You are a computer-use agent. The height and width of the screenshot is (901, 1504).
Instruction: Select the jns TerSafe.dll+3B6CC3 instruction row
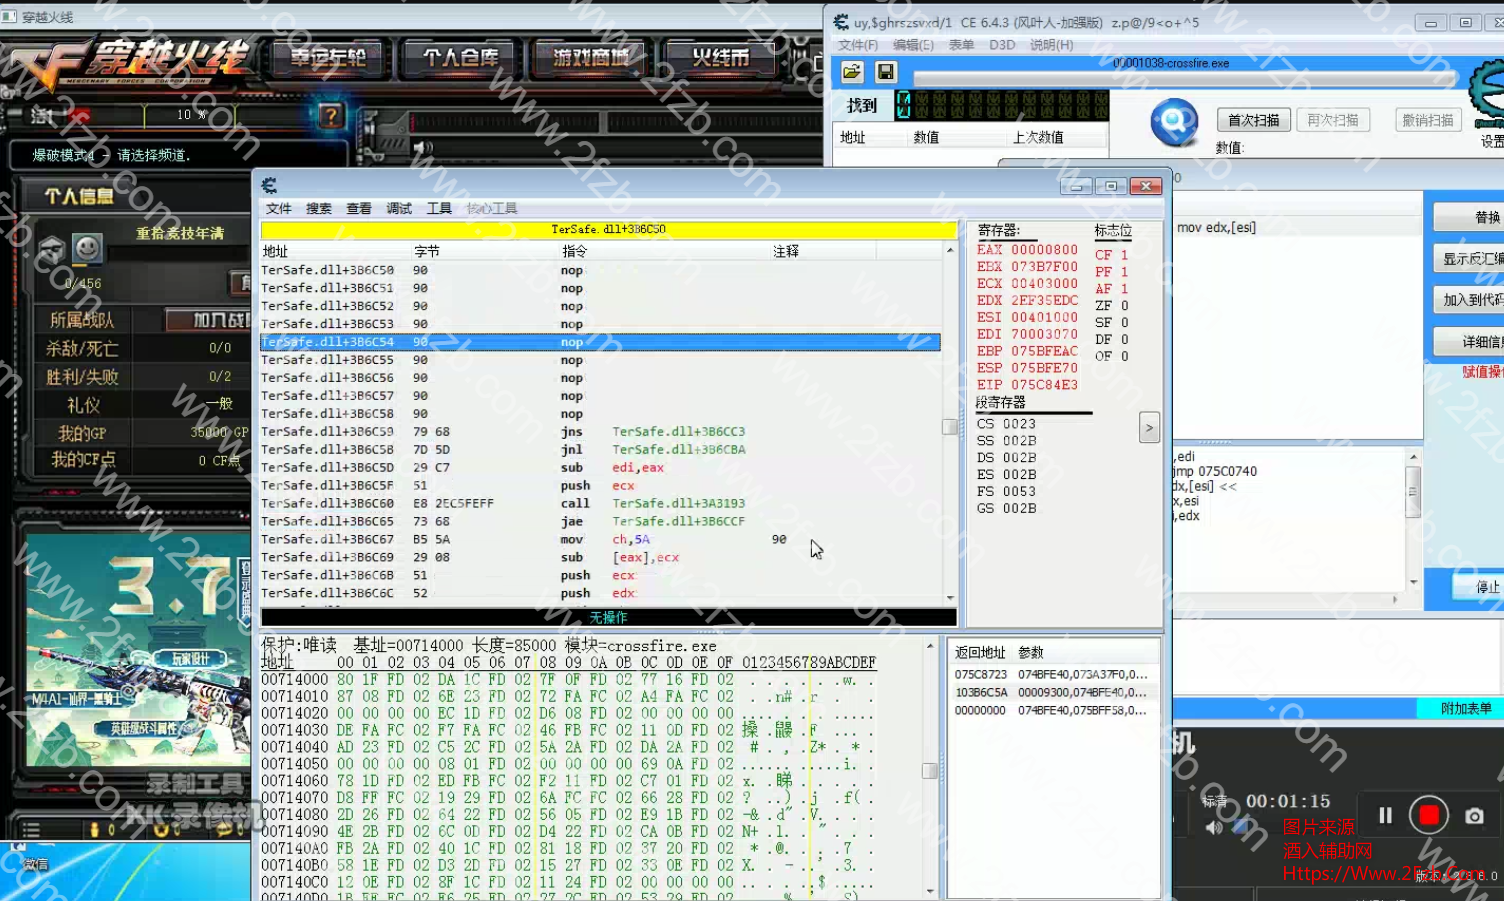point(600,432)
